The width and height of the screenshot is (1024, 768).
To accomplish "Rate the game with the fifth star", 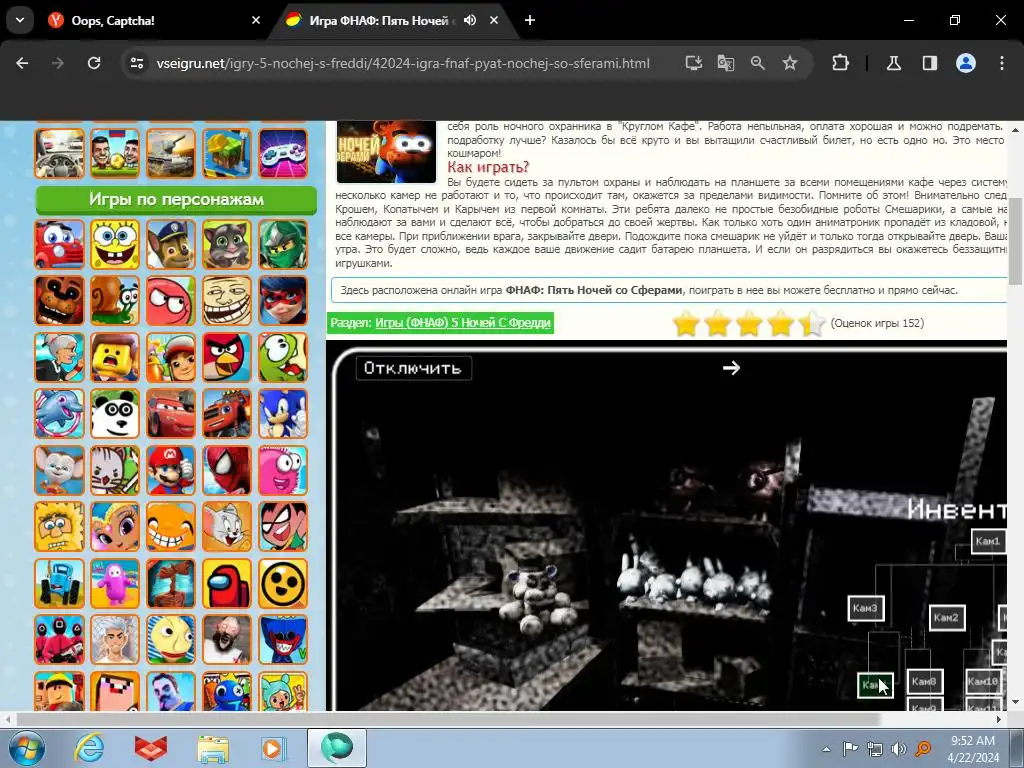I will [812, 323].
